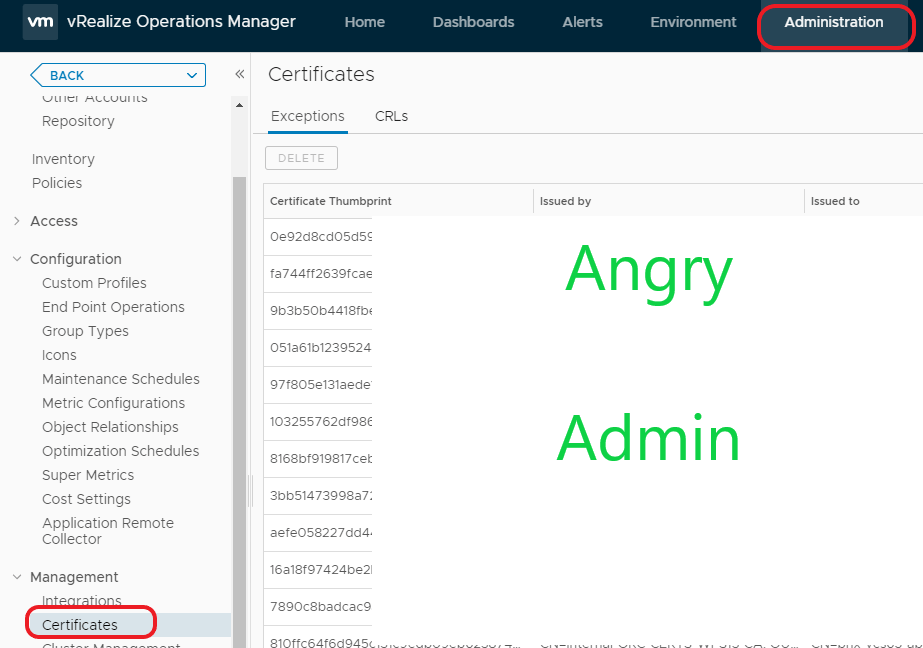Open the Home tab
The image size is (923, 648).
(x=364, y=22)
